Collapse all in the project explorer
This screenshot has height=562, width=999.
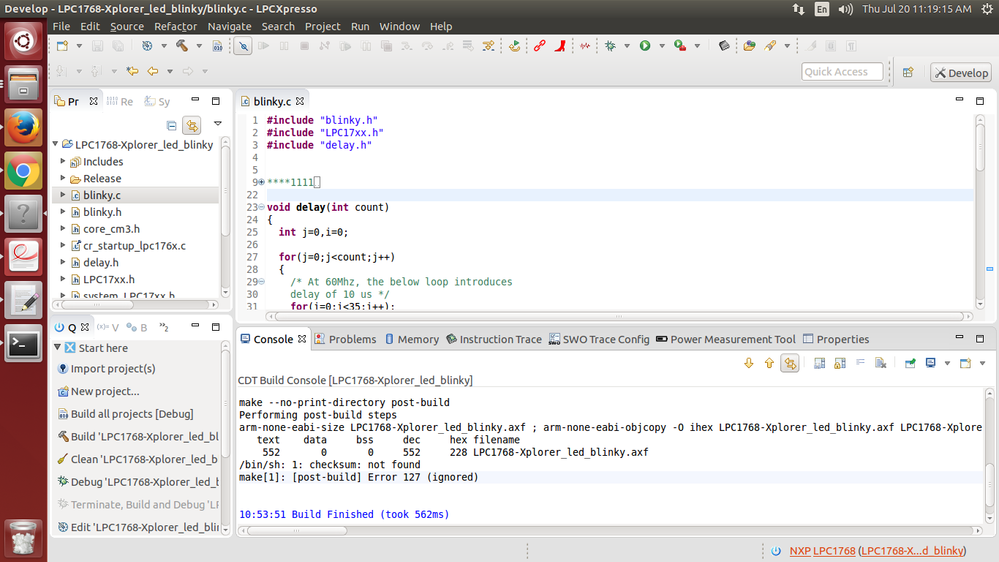[172, 125]
